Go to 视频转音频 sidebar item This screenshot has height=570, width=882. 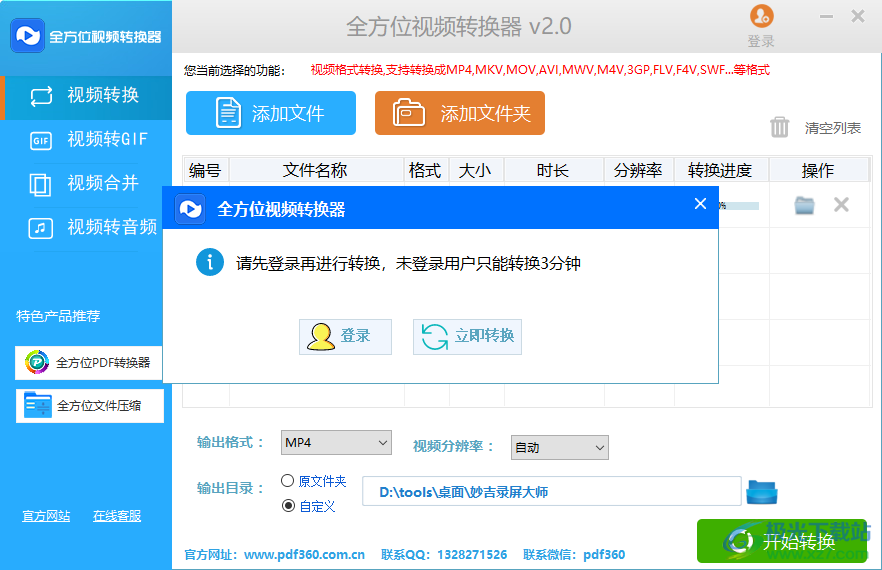click(x=86, y=227)
